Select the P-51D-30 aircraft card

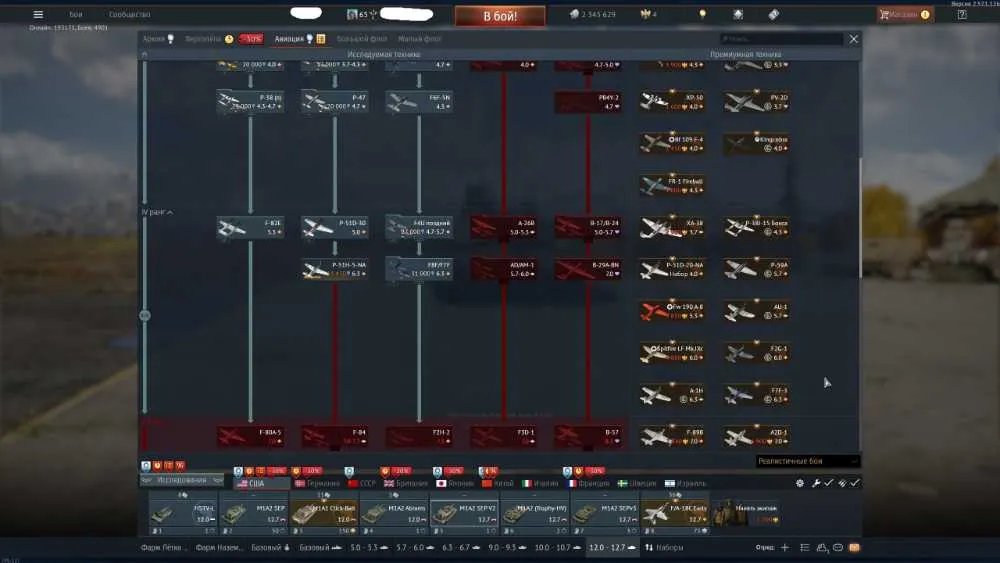[x=335, y=228]
